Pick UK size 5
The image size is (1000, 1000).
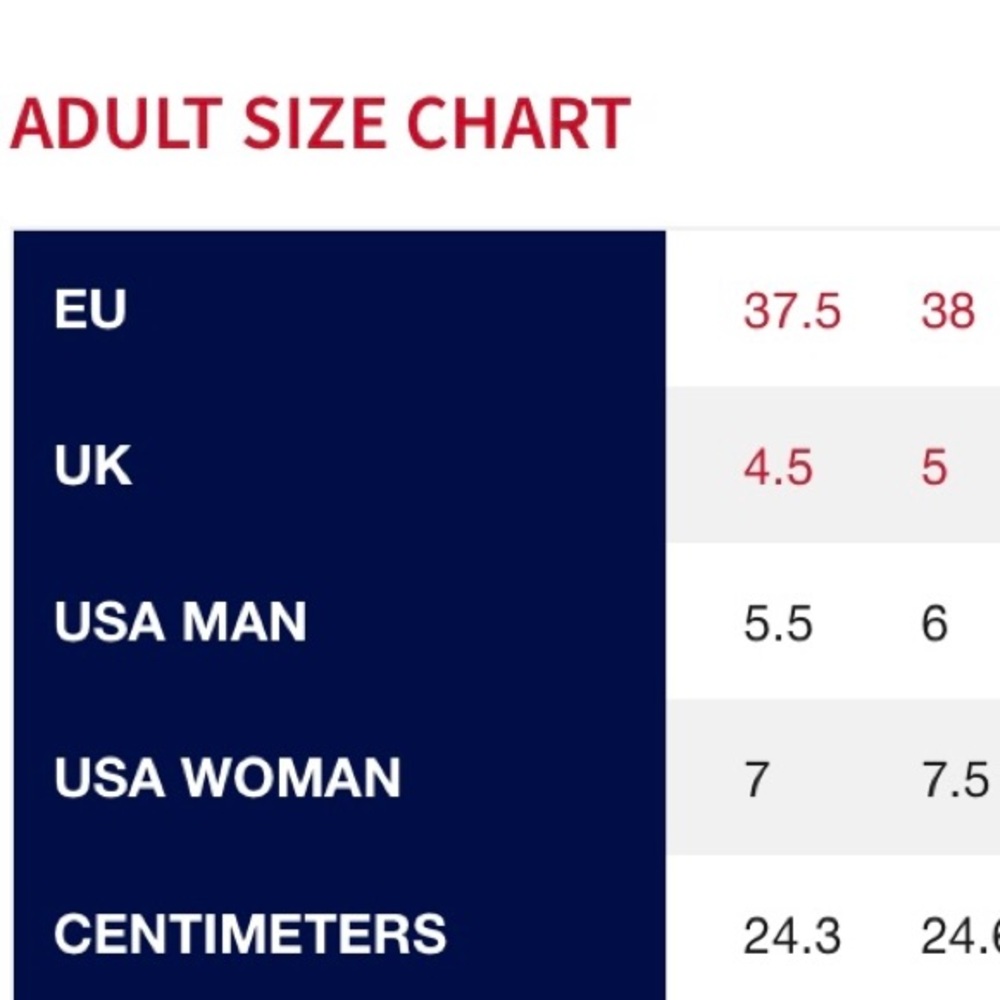pos(934,468)
